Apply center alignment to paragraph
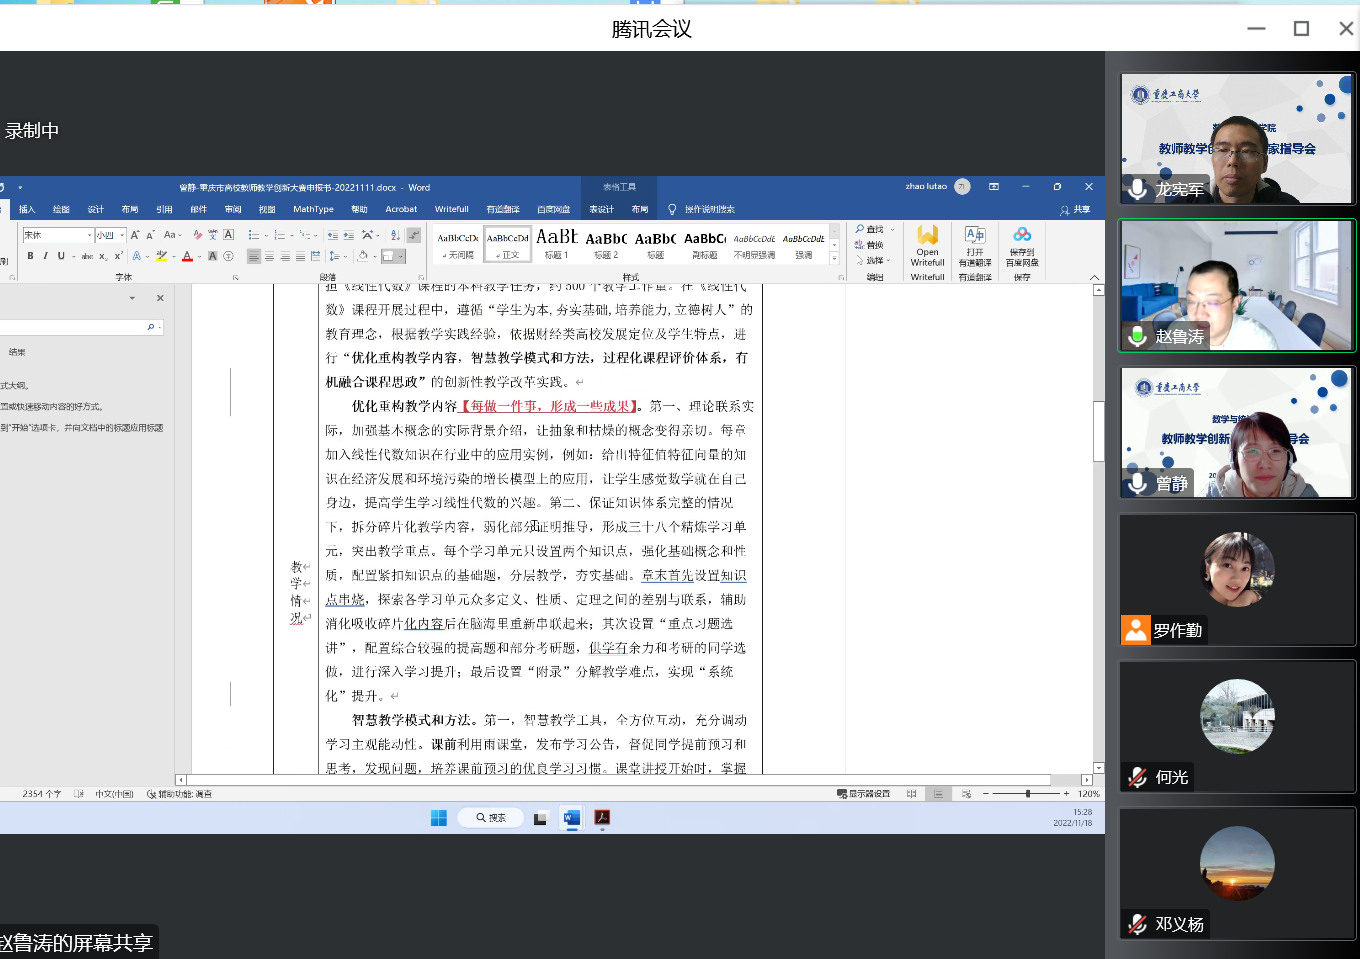Image resolution: width=1360 pixels, height=959 pixels. tap(269, 257)
